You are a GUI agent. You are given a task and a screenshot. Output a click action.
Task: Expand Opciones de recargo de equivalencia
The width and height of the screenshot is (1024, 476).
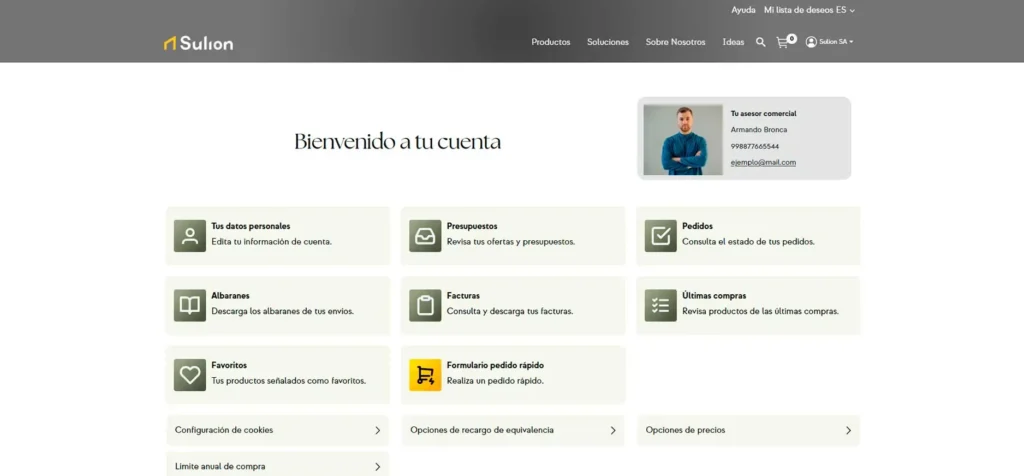513,430
